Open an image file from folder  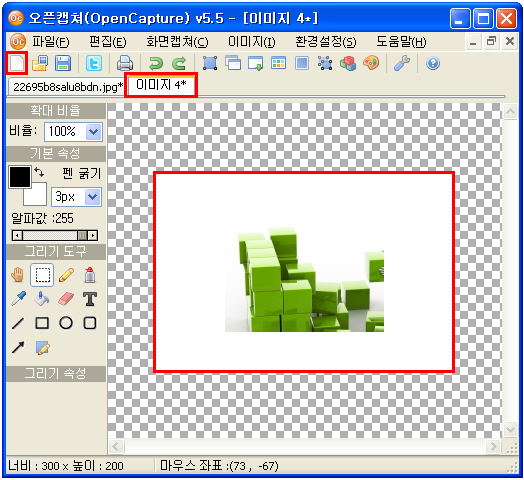[40, 63]
